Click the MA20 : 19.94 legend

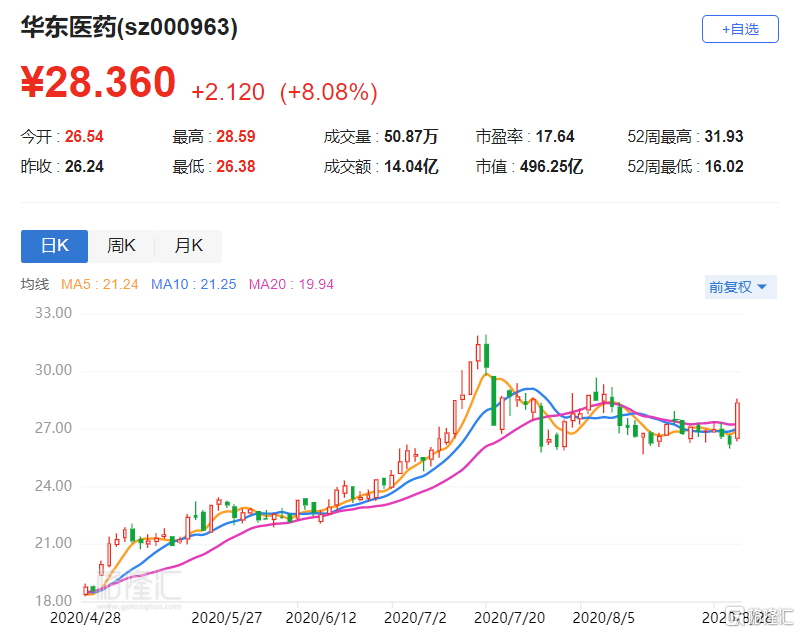point(291,284)
